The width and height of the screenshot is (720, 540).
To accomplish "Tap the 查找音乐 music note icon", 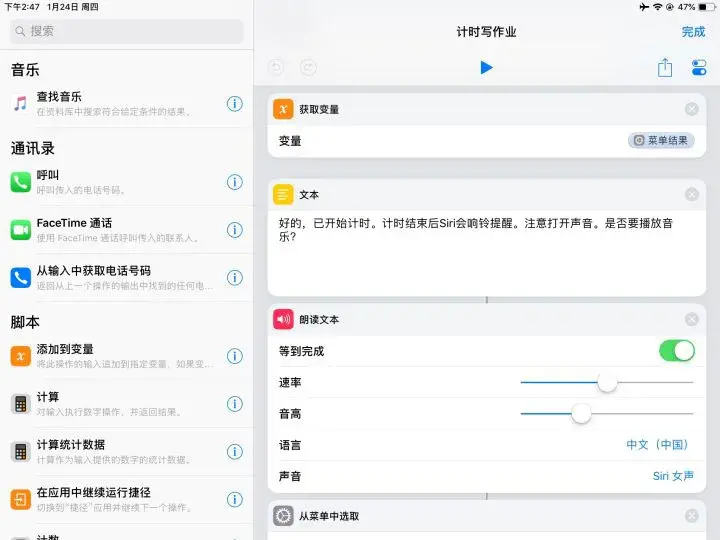I will coord(20,104).
